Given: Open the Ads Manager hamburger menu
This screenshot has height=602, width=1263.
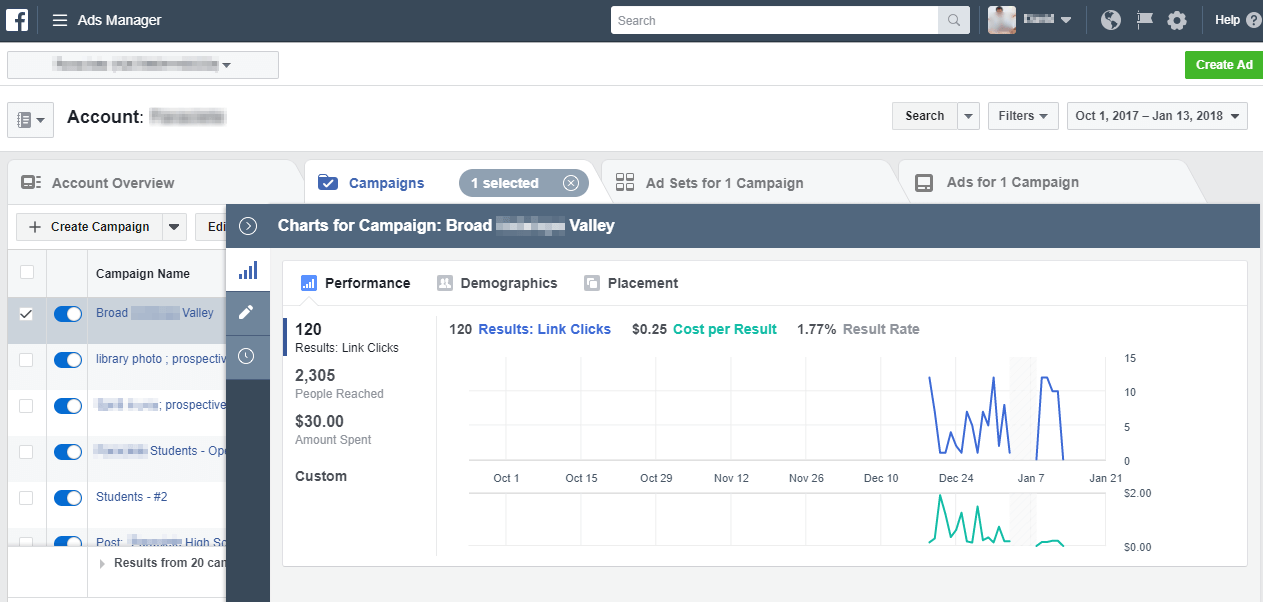Looking at the screenshot, I should click(x=60, y=20).
